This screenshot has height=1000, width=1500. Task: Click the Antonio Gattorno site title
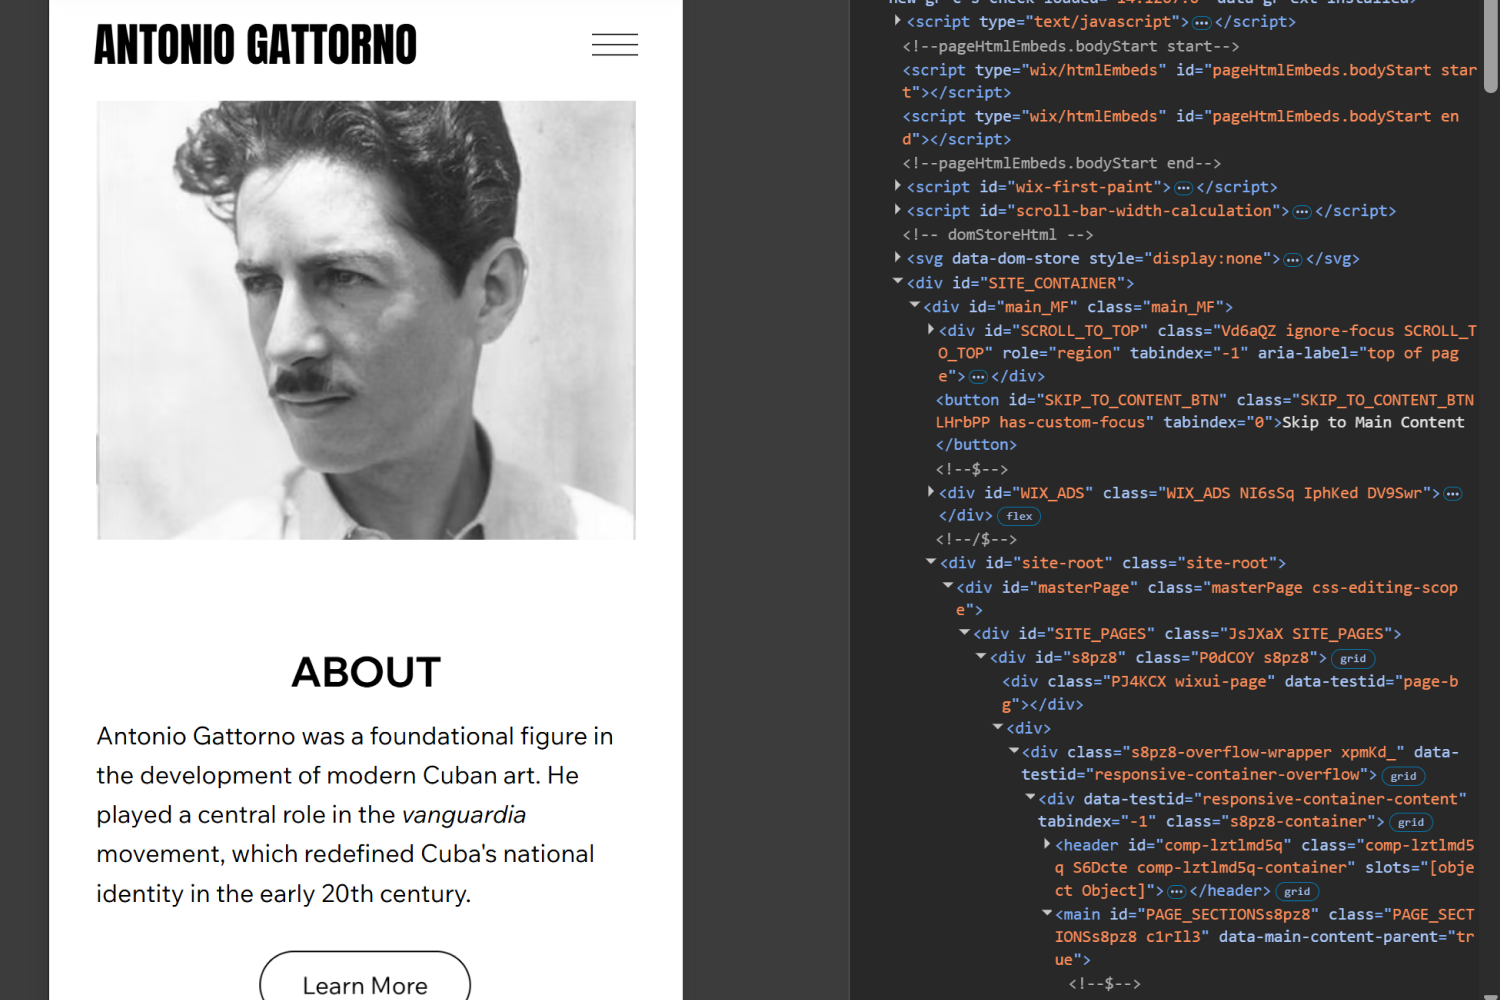[x=255, y=45]
